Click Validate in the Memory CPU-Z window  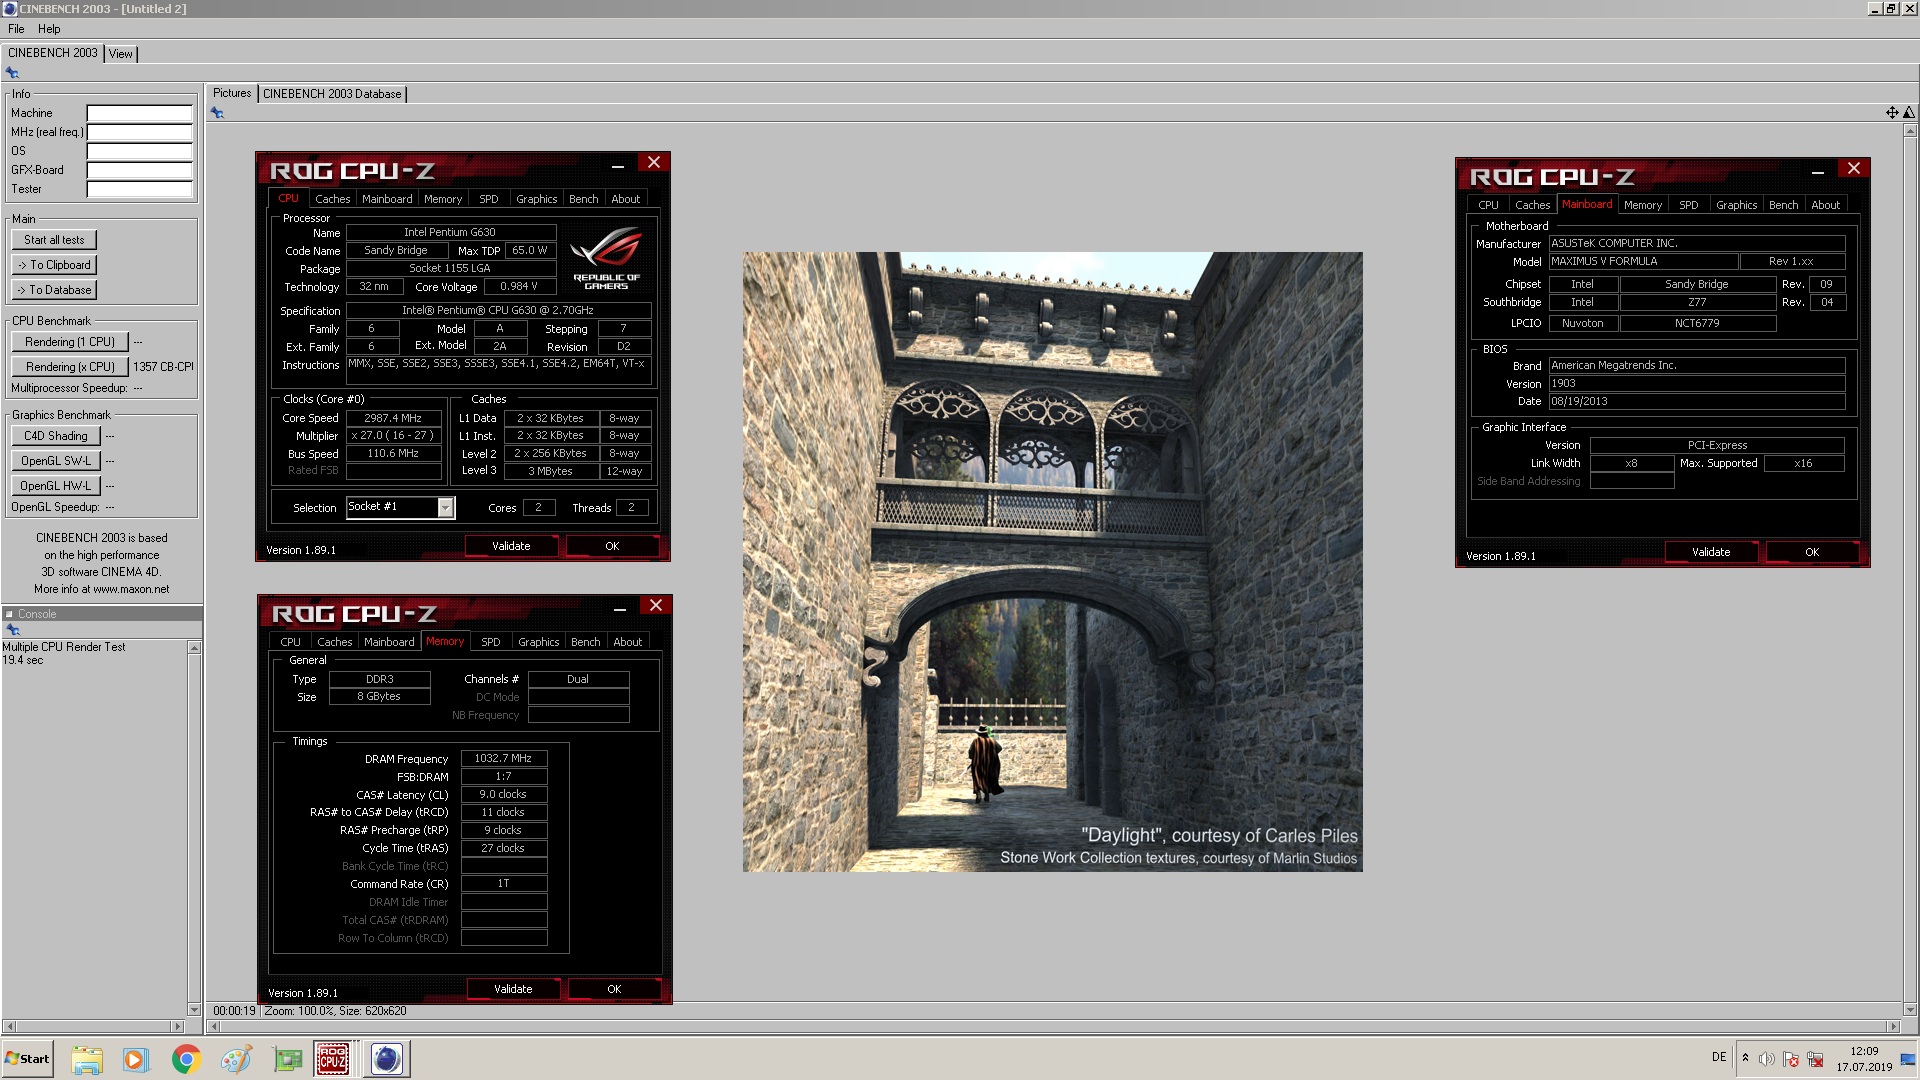(x=513, y=989)
